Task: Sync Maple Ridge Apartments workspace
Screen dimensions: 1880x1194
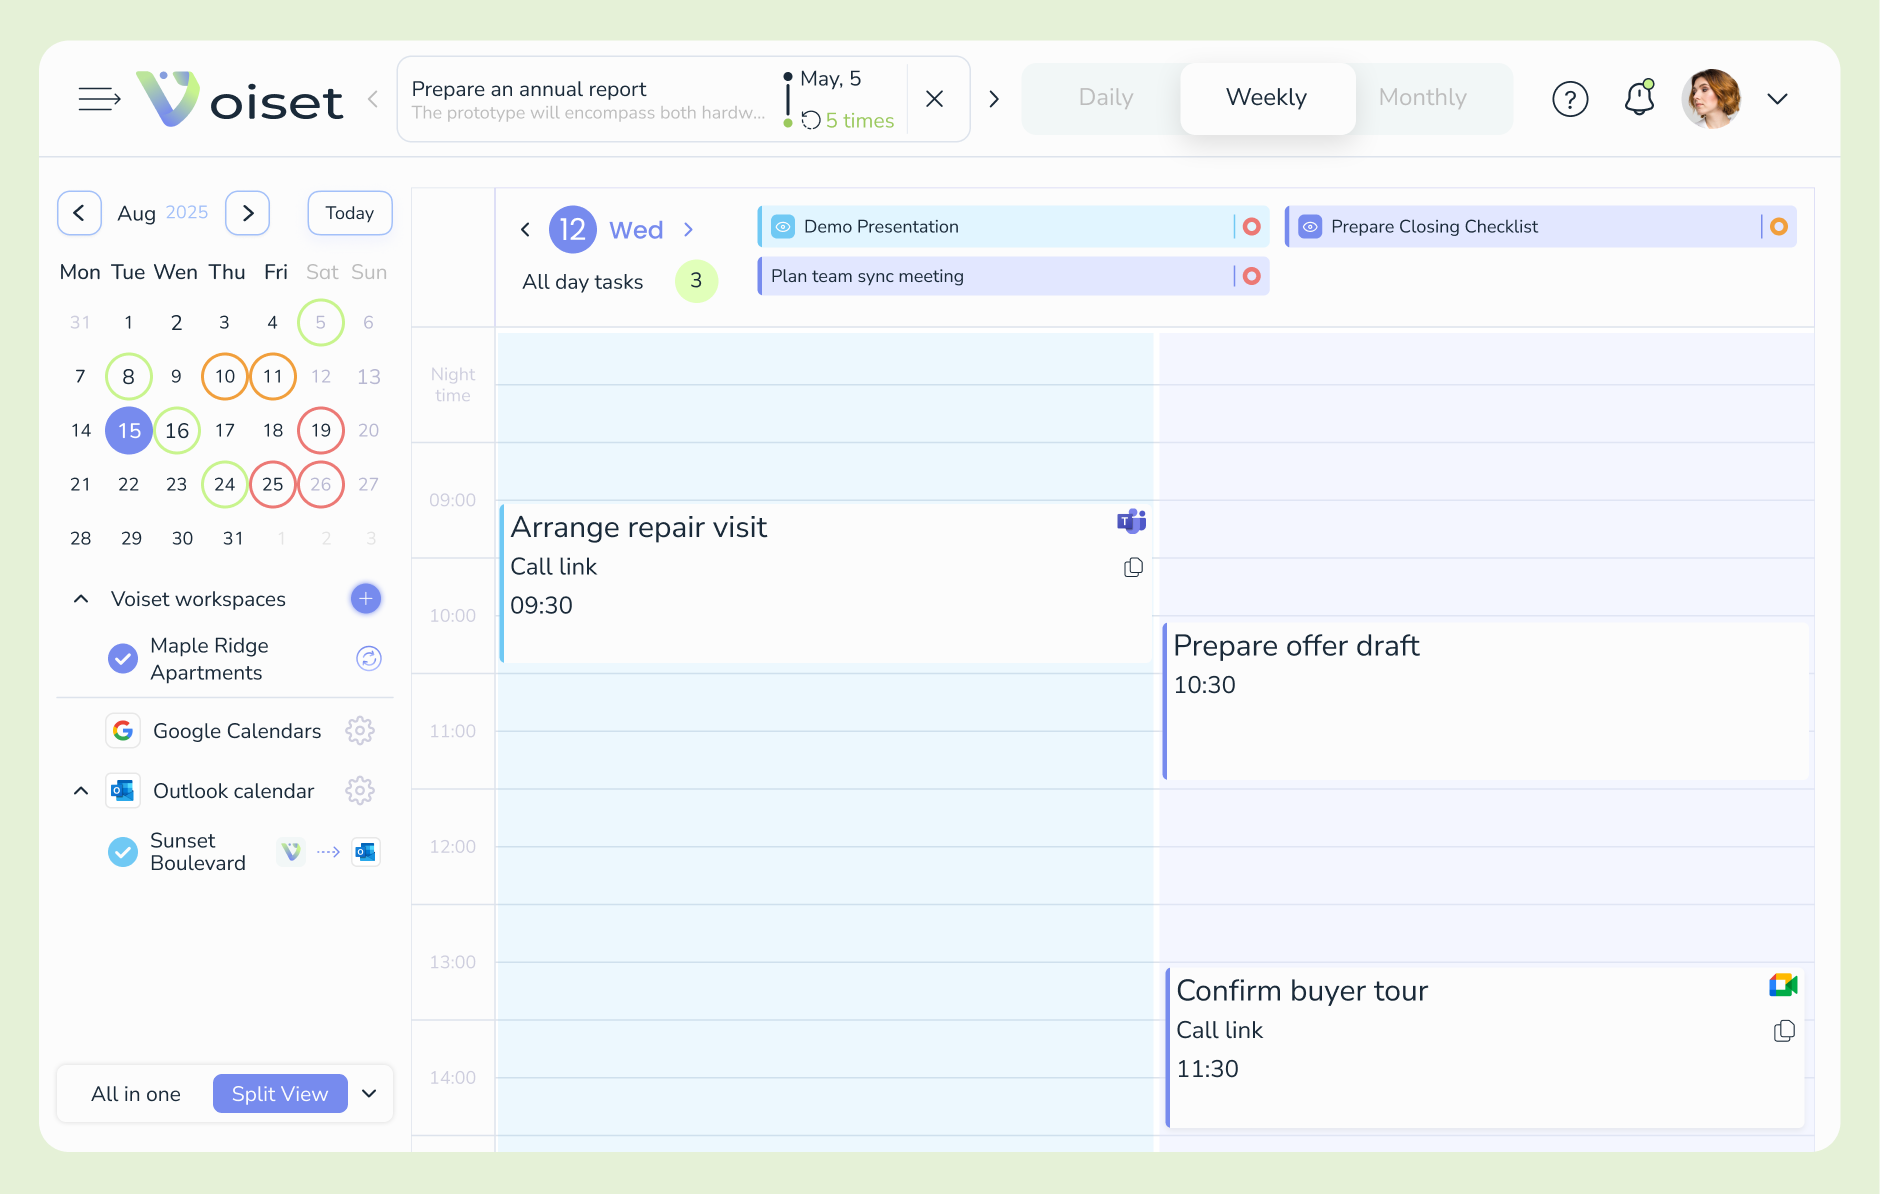Action: click(x=369, y=658)
